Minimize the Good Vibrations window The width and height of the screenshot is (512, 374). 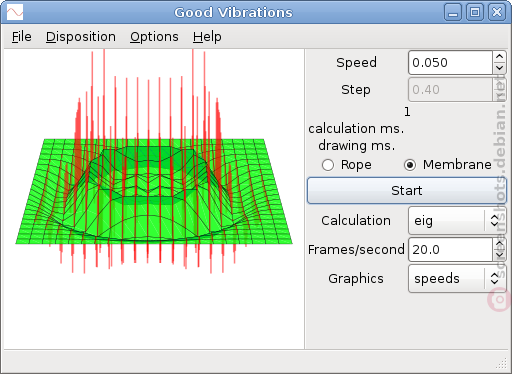[x=453, y=13]
